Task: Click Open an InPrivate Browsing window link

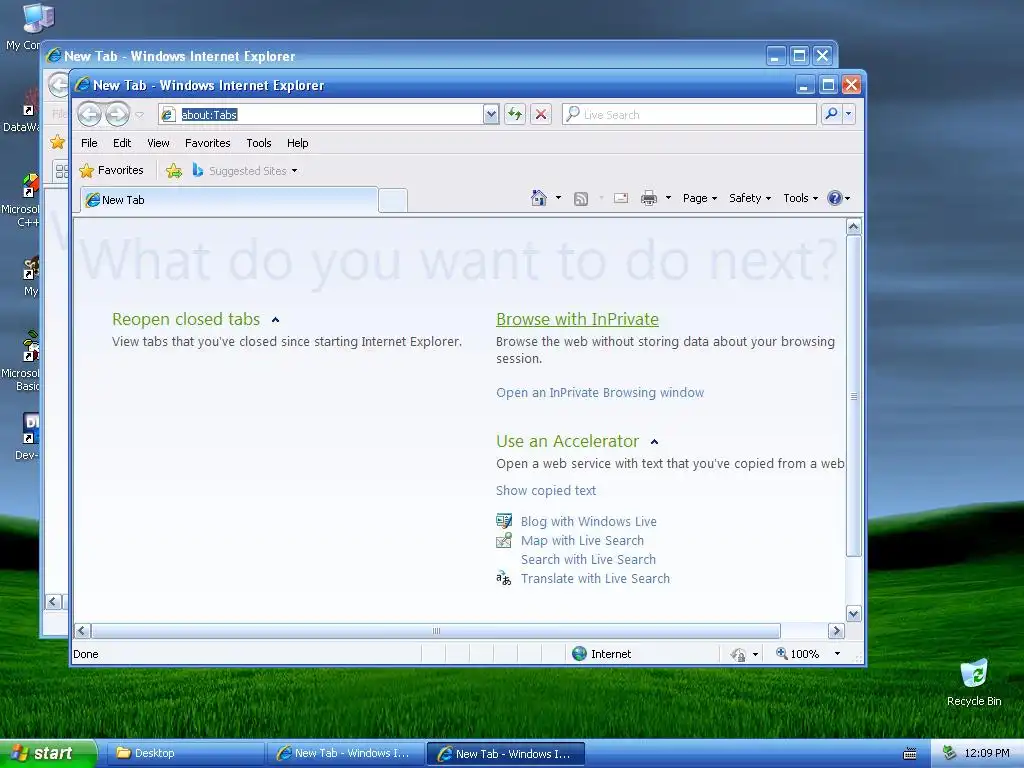Action: [x=600, y=392]
